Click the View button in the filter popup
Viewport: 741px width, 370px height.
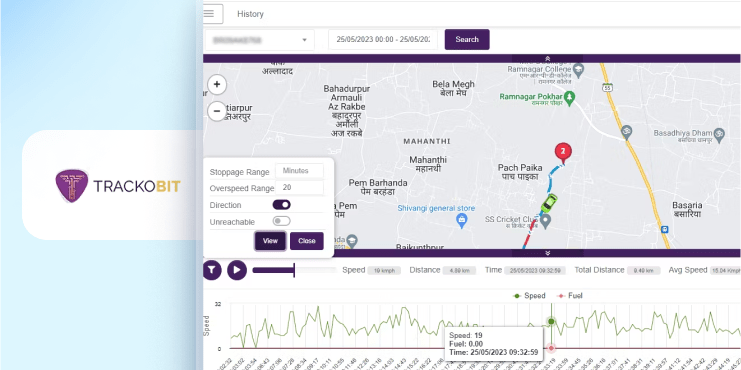[270, 241]
